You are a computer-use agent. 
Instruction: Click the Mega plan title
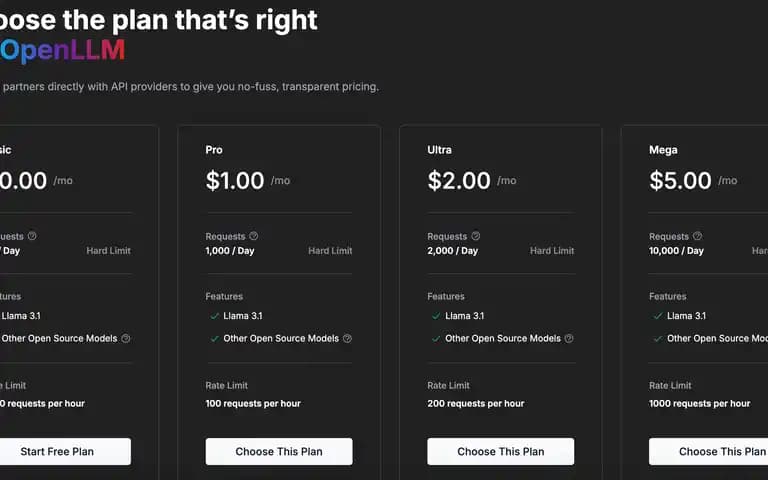[663, 150]
